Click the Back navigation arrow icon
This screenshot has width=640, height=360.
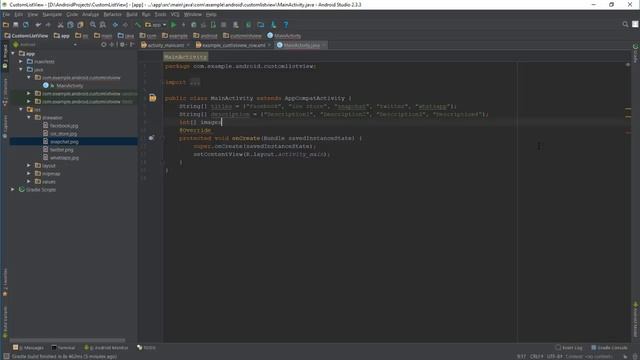(115, 25)
